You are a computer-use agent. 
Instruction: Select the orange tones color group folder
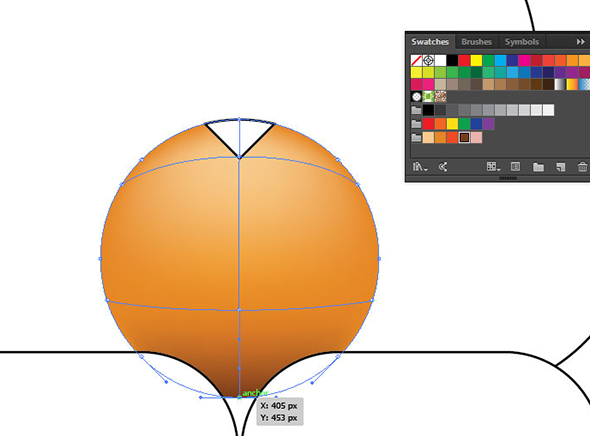416,137
